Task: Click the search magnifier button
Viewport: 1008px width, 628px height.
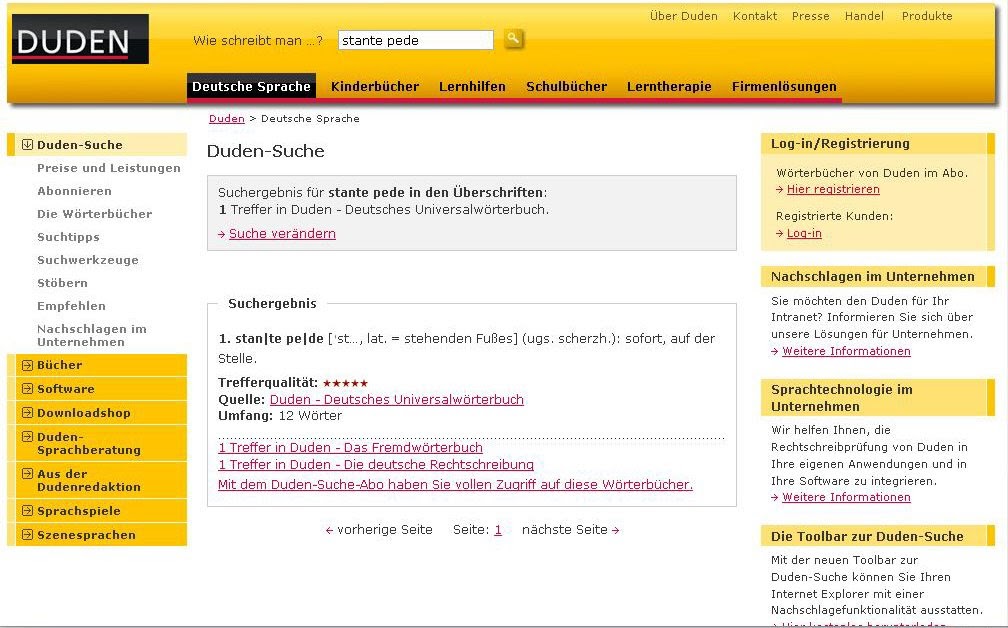Action: click(513, 39)
